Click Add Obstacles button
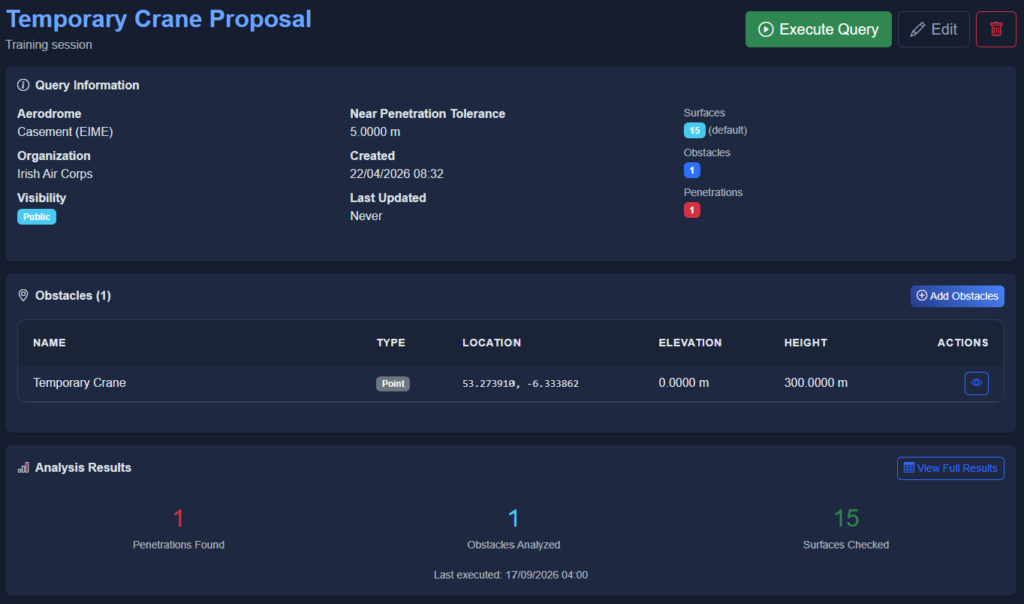The height and width of the screenshot is (604, 1024). (957, 296)
